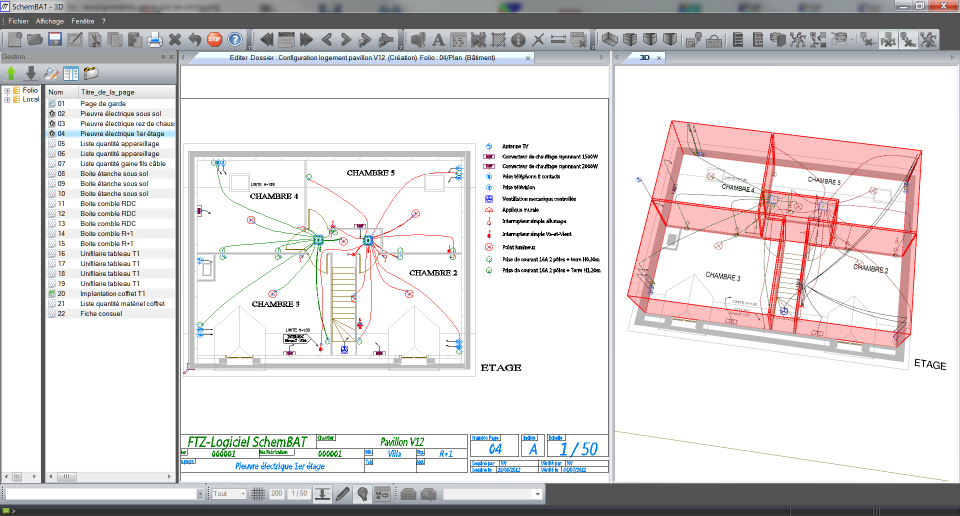
Task: Click the blue help question mark icon
Action: [x=235, y=40]
